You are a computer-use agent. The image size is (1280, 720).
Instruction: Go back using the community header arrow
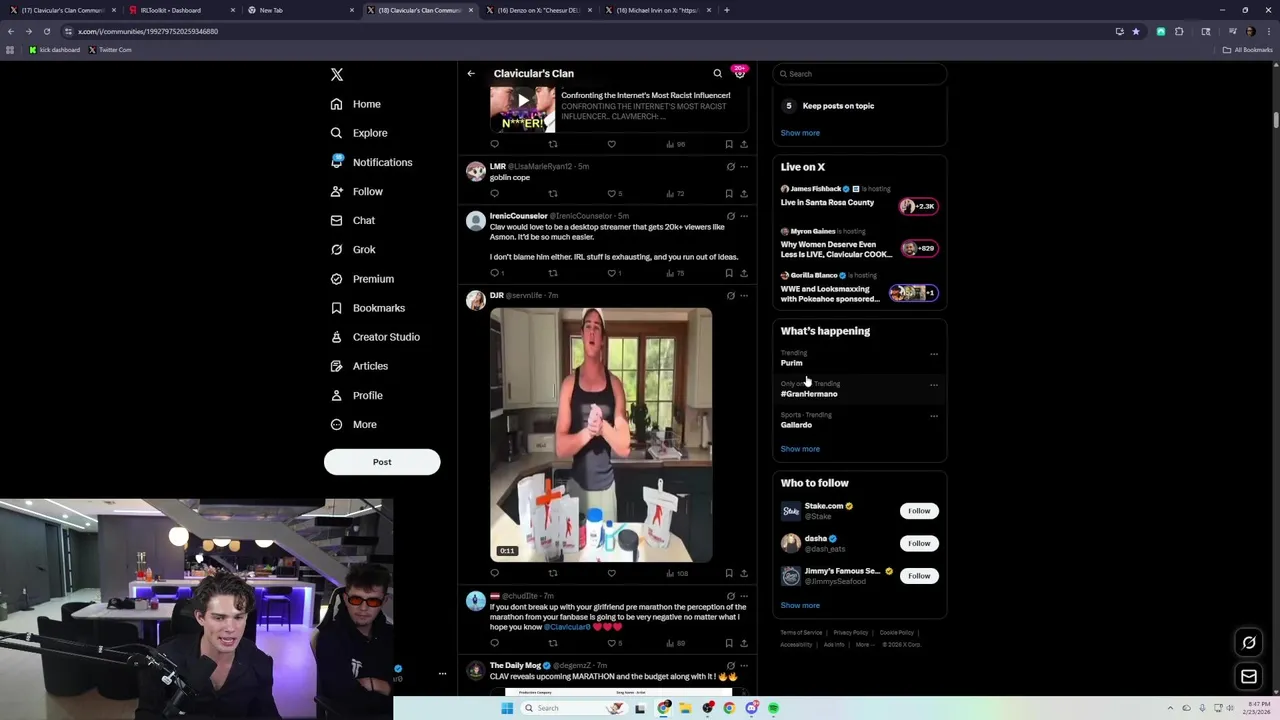[x=471, y=73]
